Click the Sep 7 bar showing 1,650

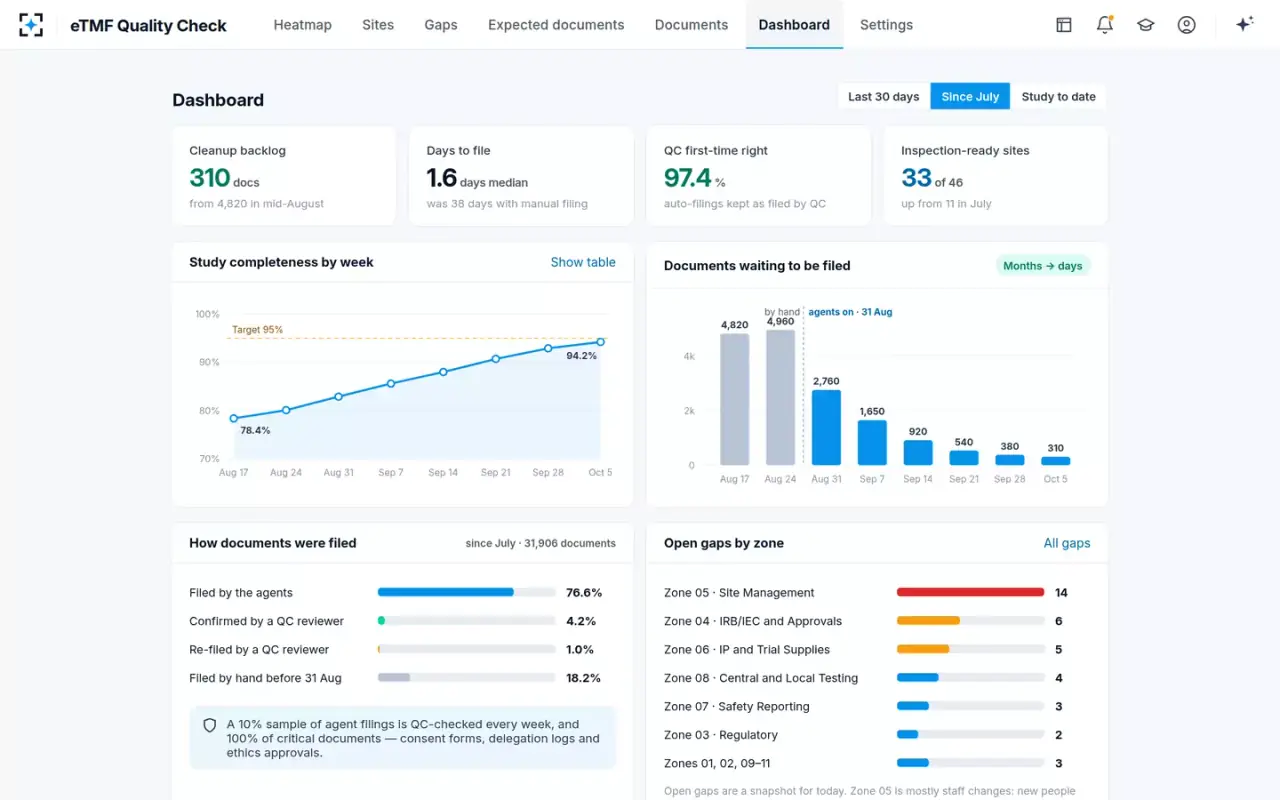[872, 442]
